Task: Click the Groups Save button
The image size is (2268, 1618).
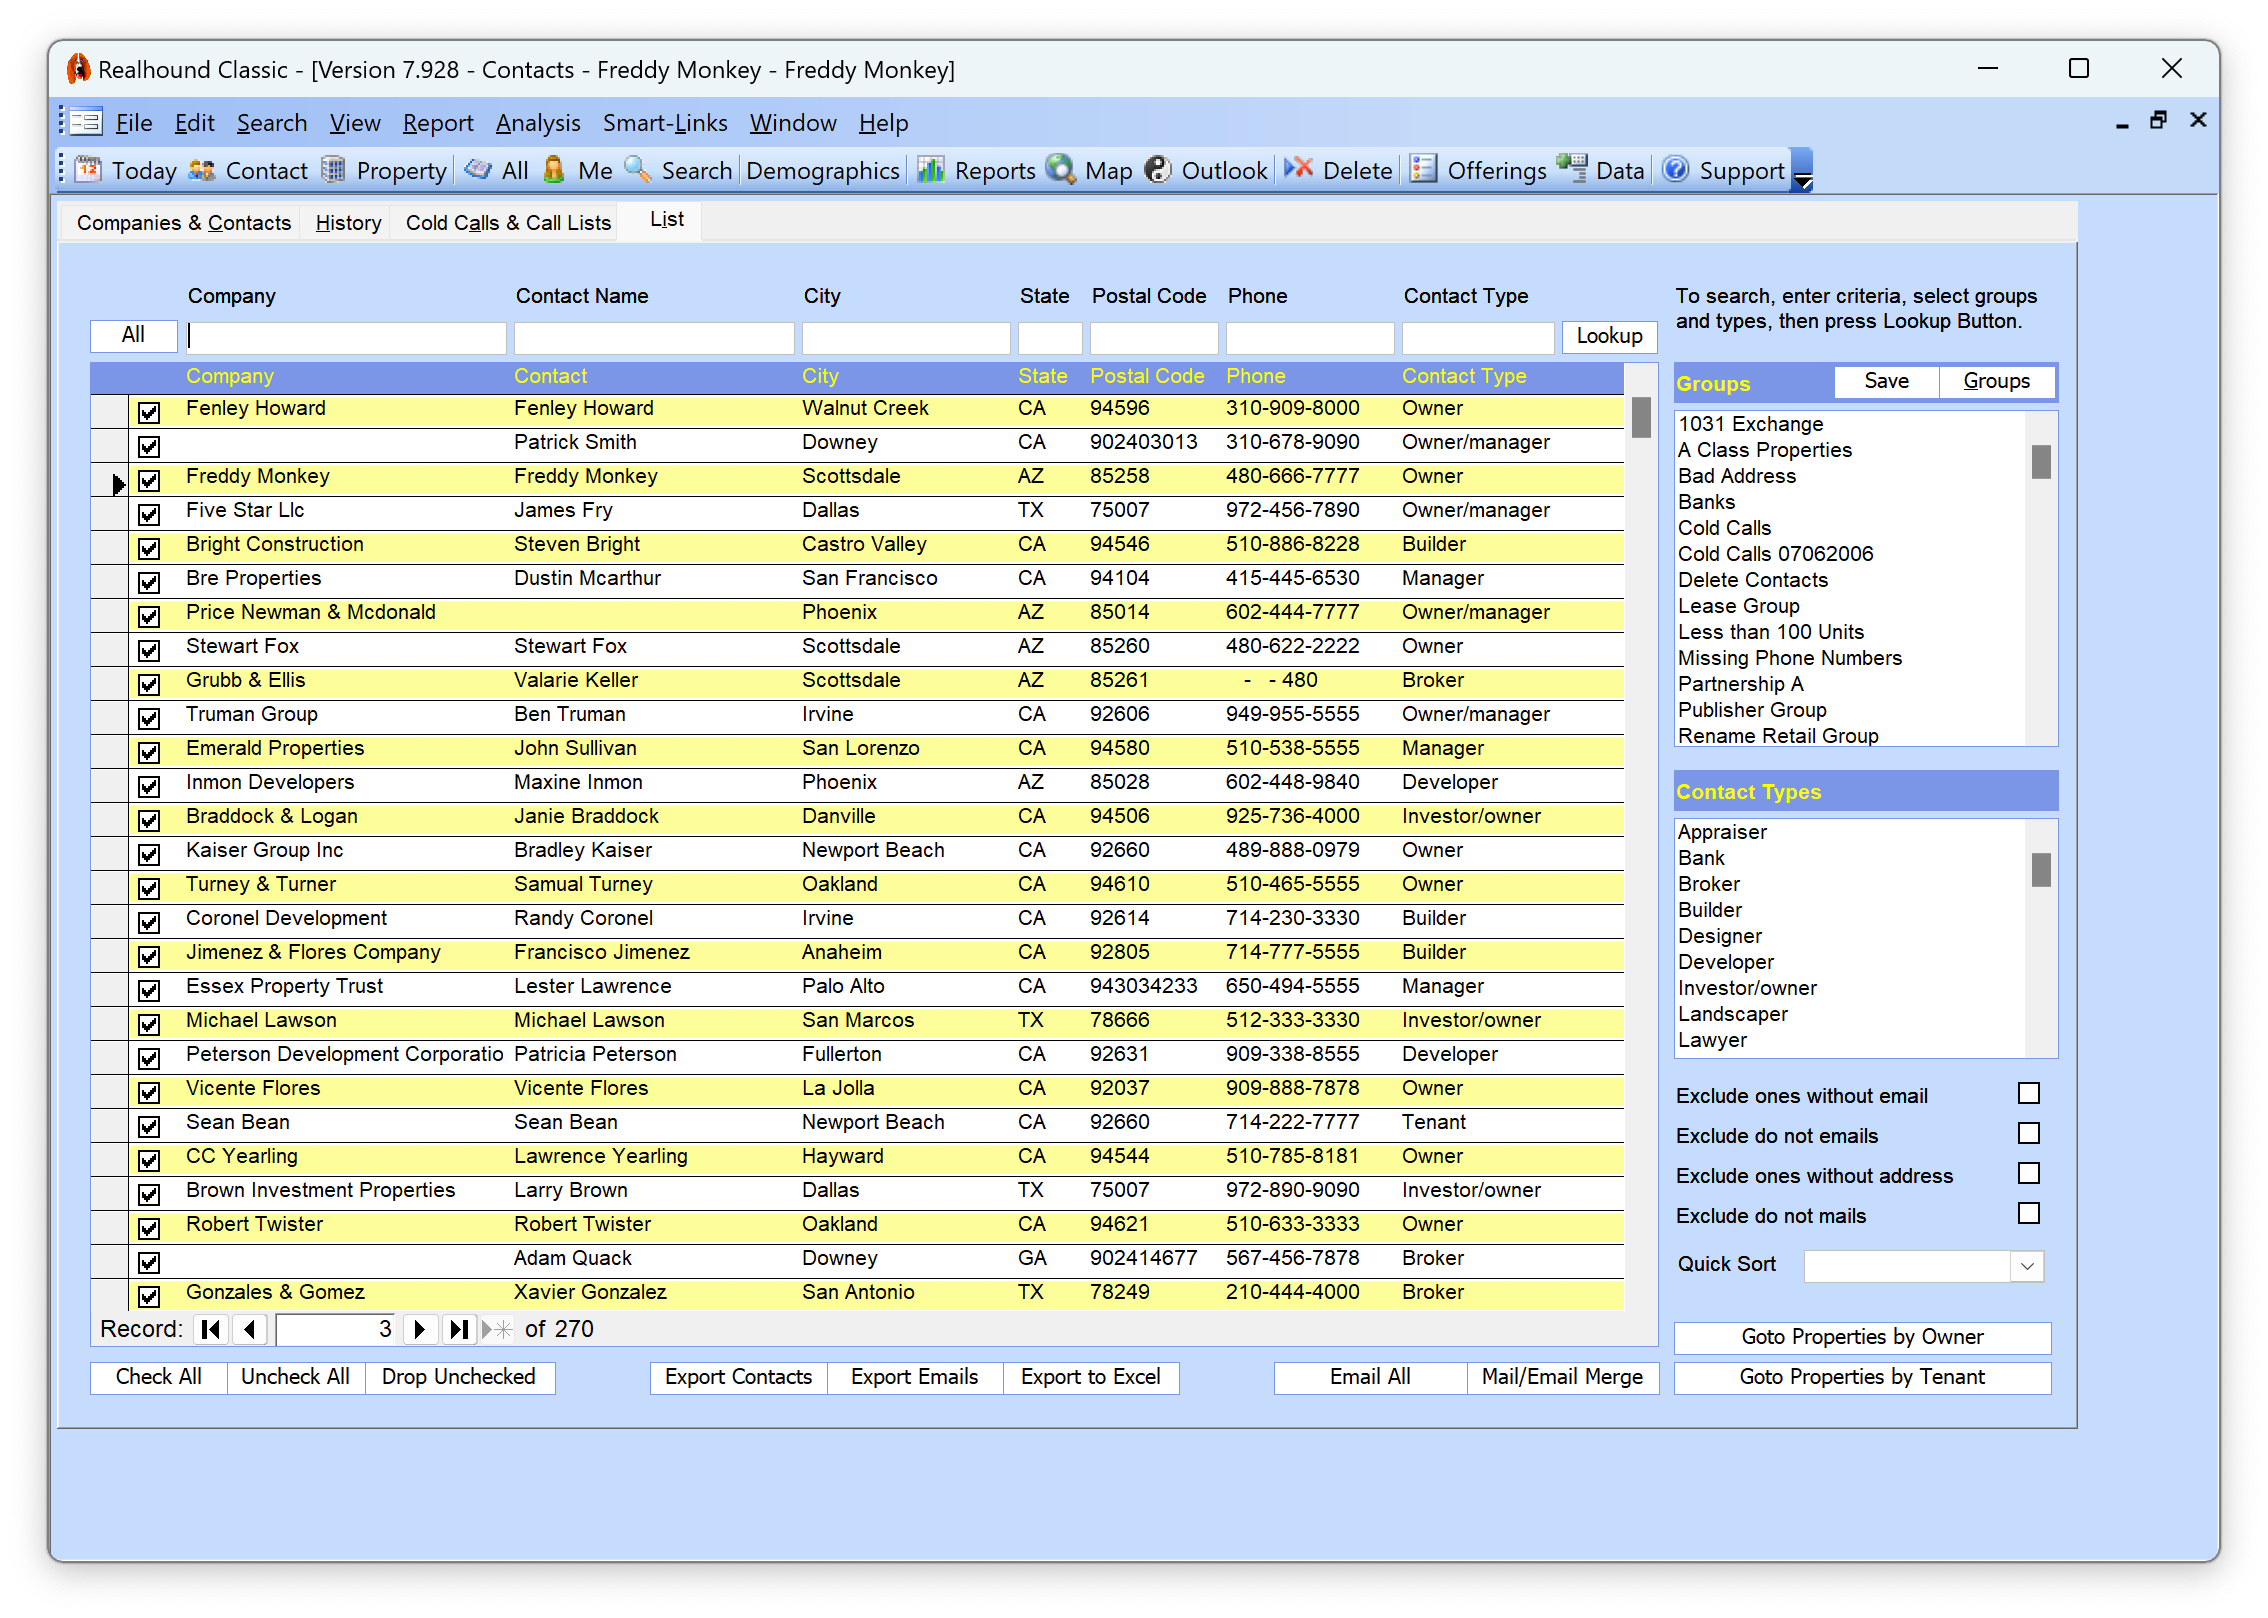Action: click(x=1886, y=382)
